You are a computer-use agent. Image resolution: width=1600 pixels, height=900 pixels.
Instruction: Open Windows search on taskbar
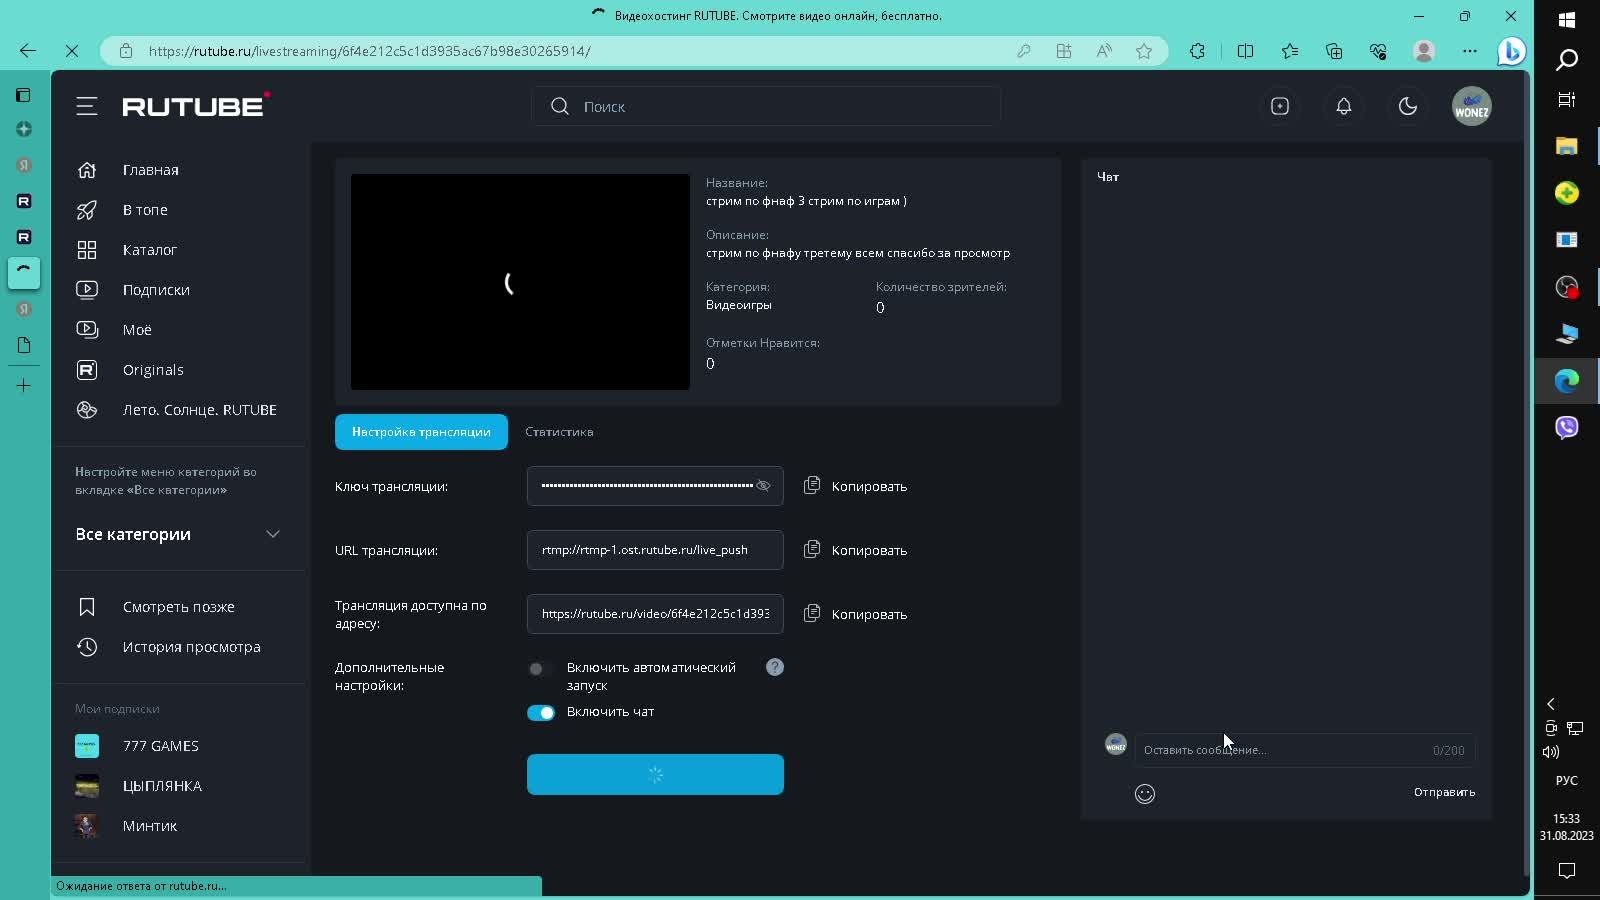(x=1567, y=60)
